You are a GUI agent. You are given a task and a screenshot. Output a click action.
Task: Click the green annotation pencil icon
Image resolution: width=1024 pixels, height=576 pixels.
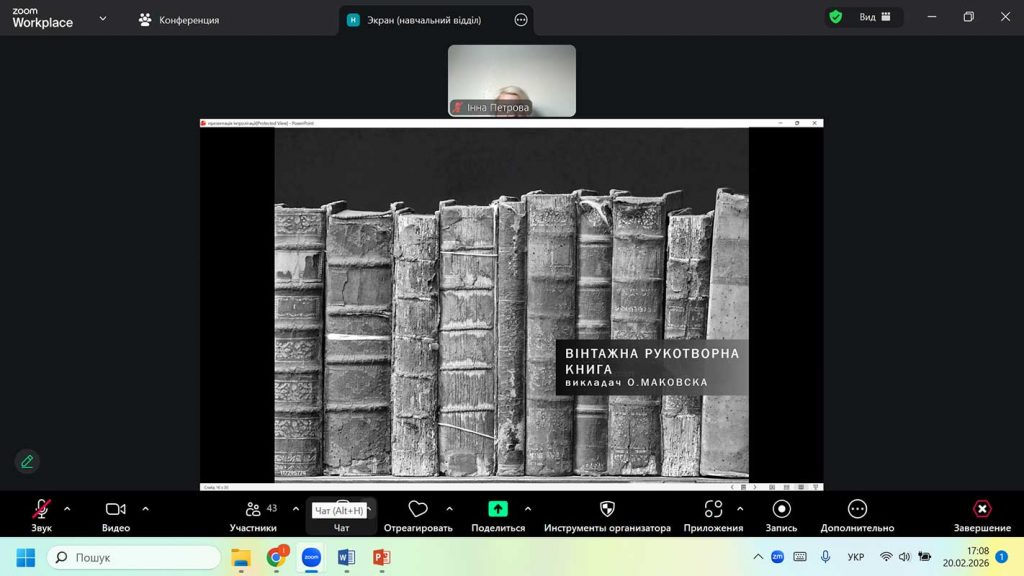coord(27,461)
